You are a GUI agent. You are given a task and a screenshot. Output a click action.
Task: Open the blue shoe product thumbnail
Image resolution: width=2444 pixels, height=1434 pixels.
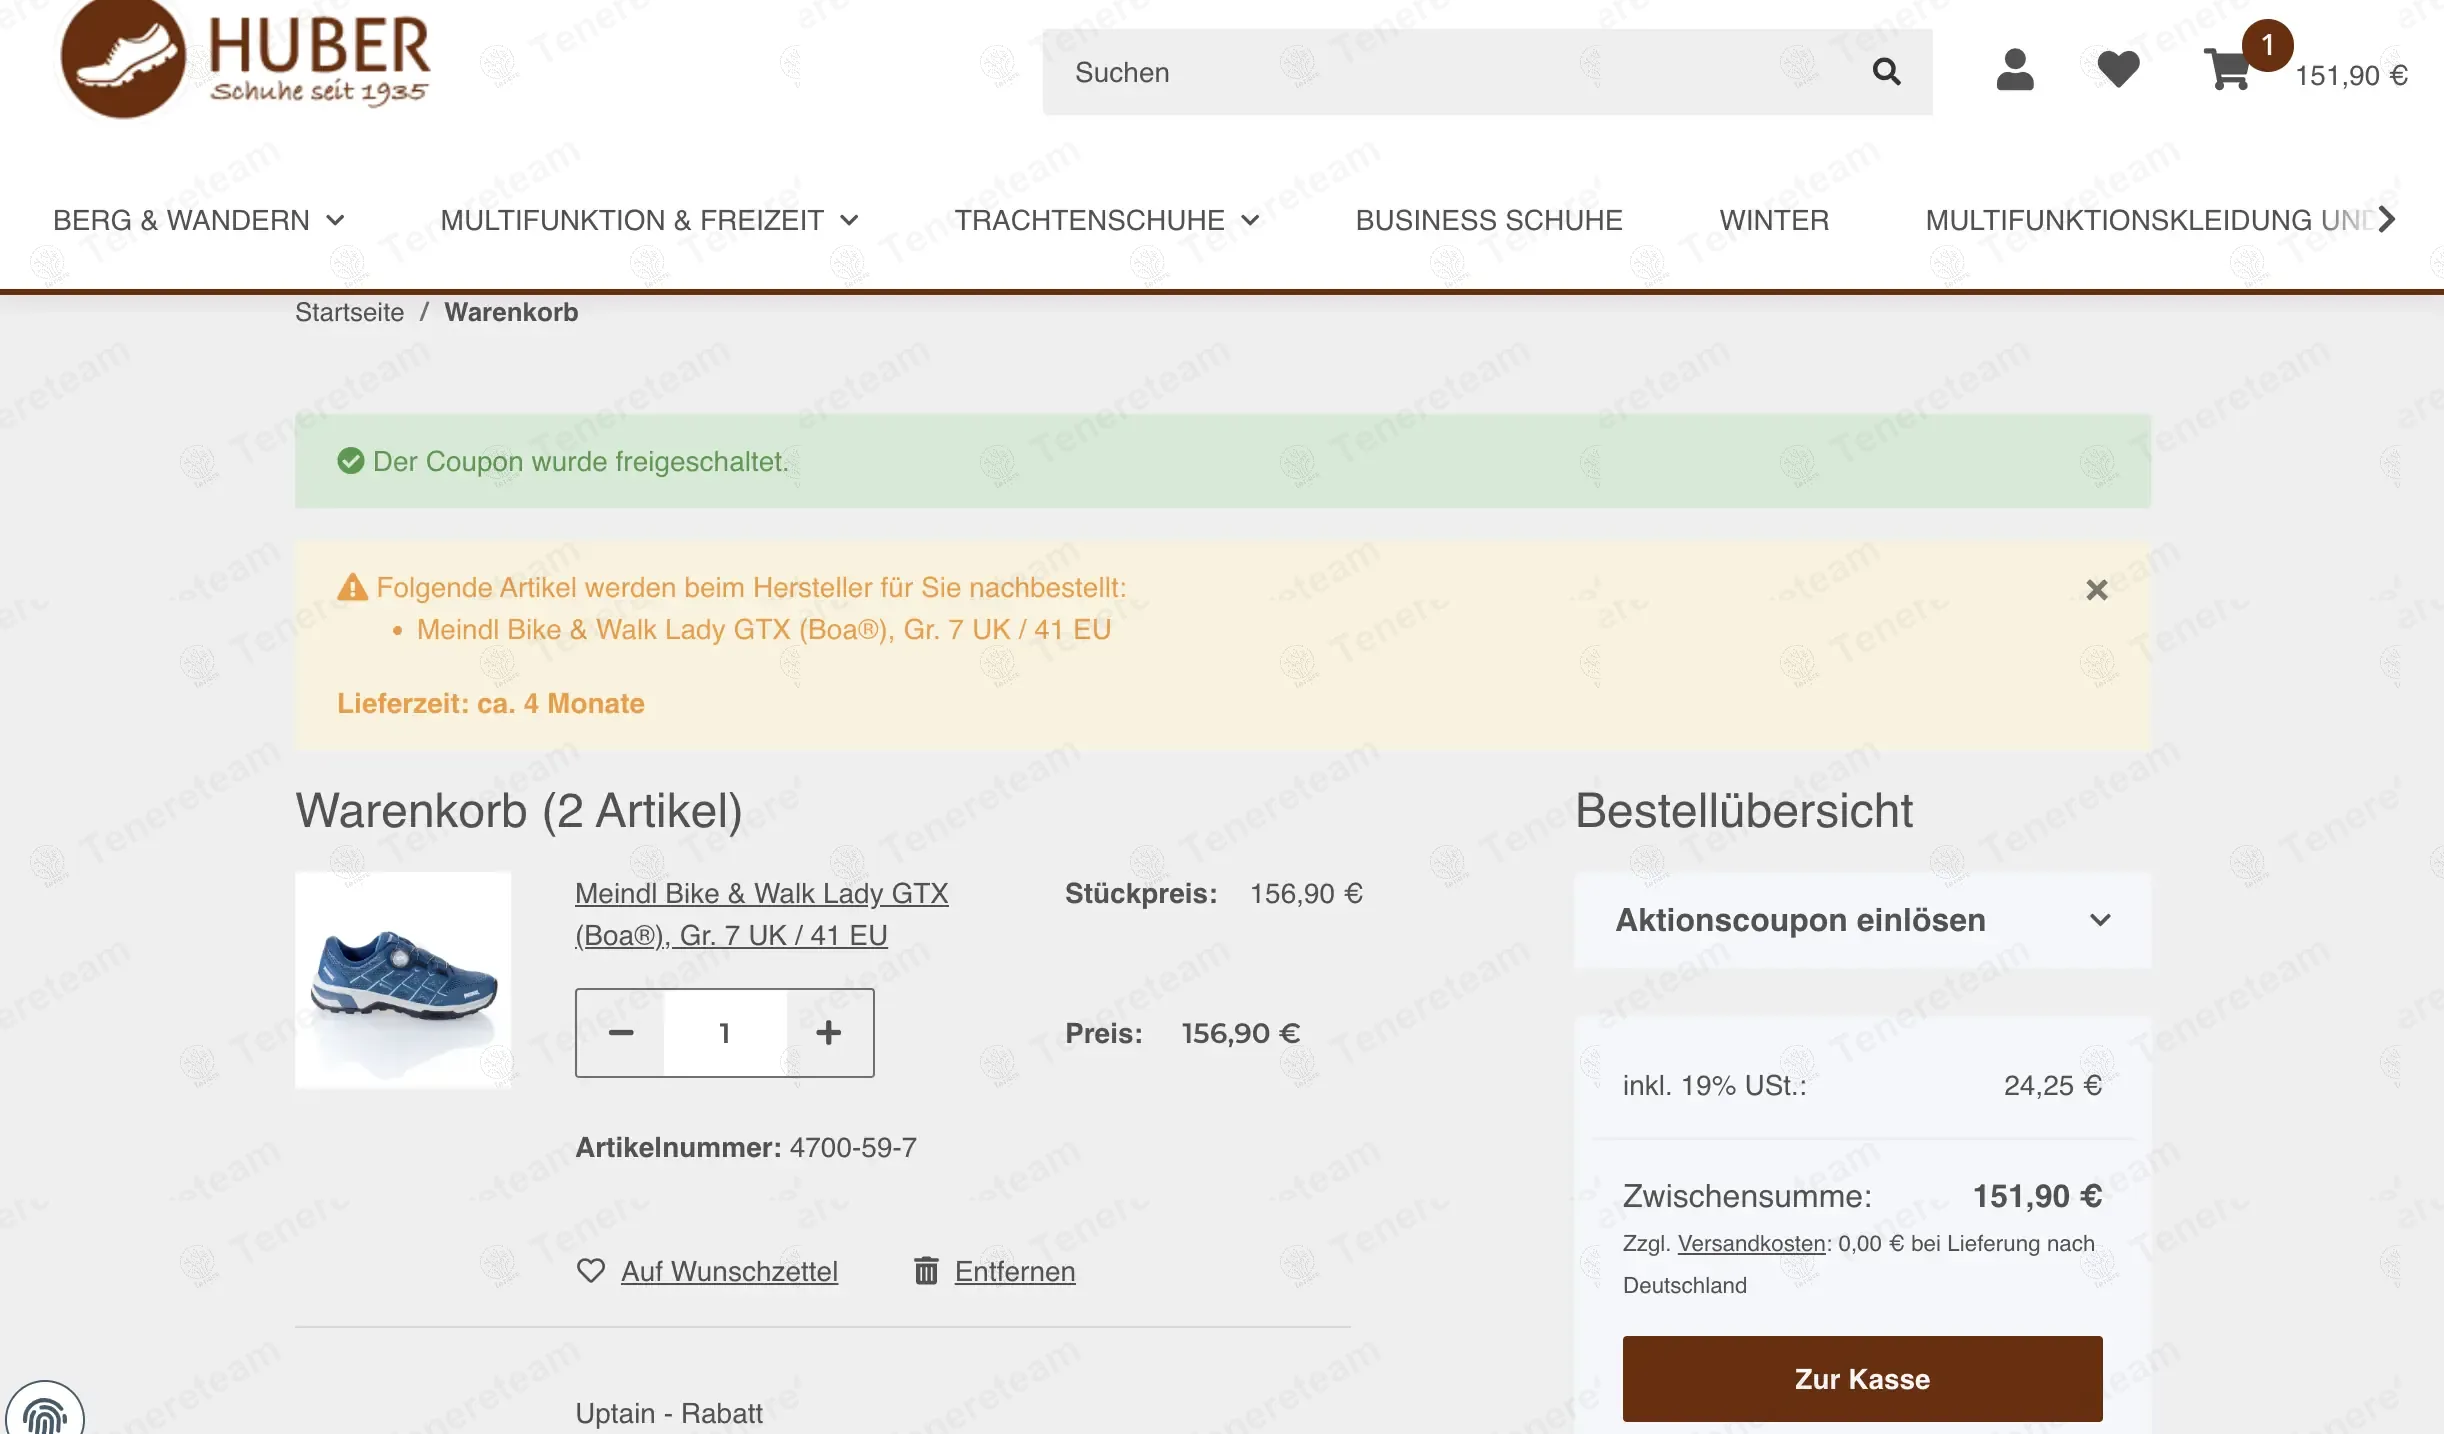tap(403, 980)
